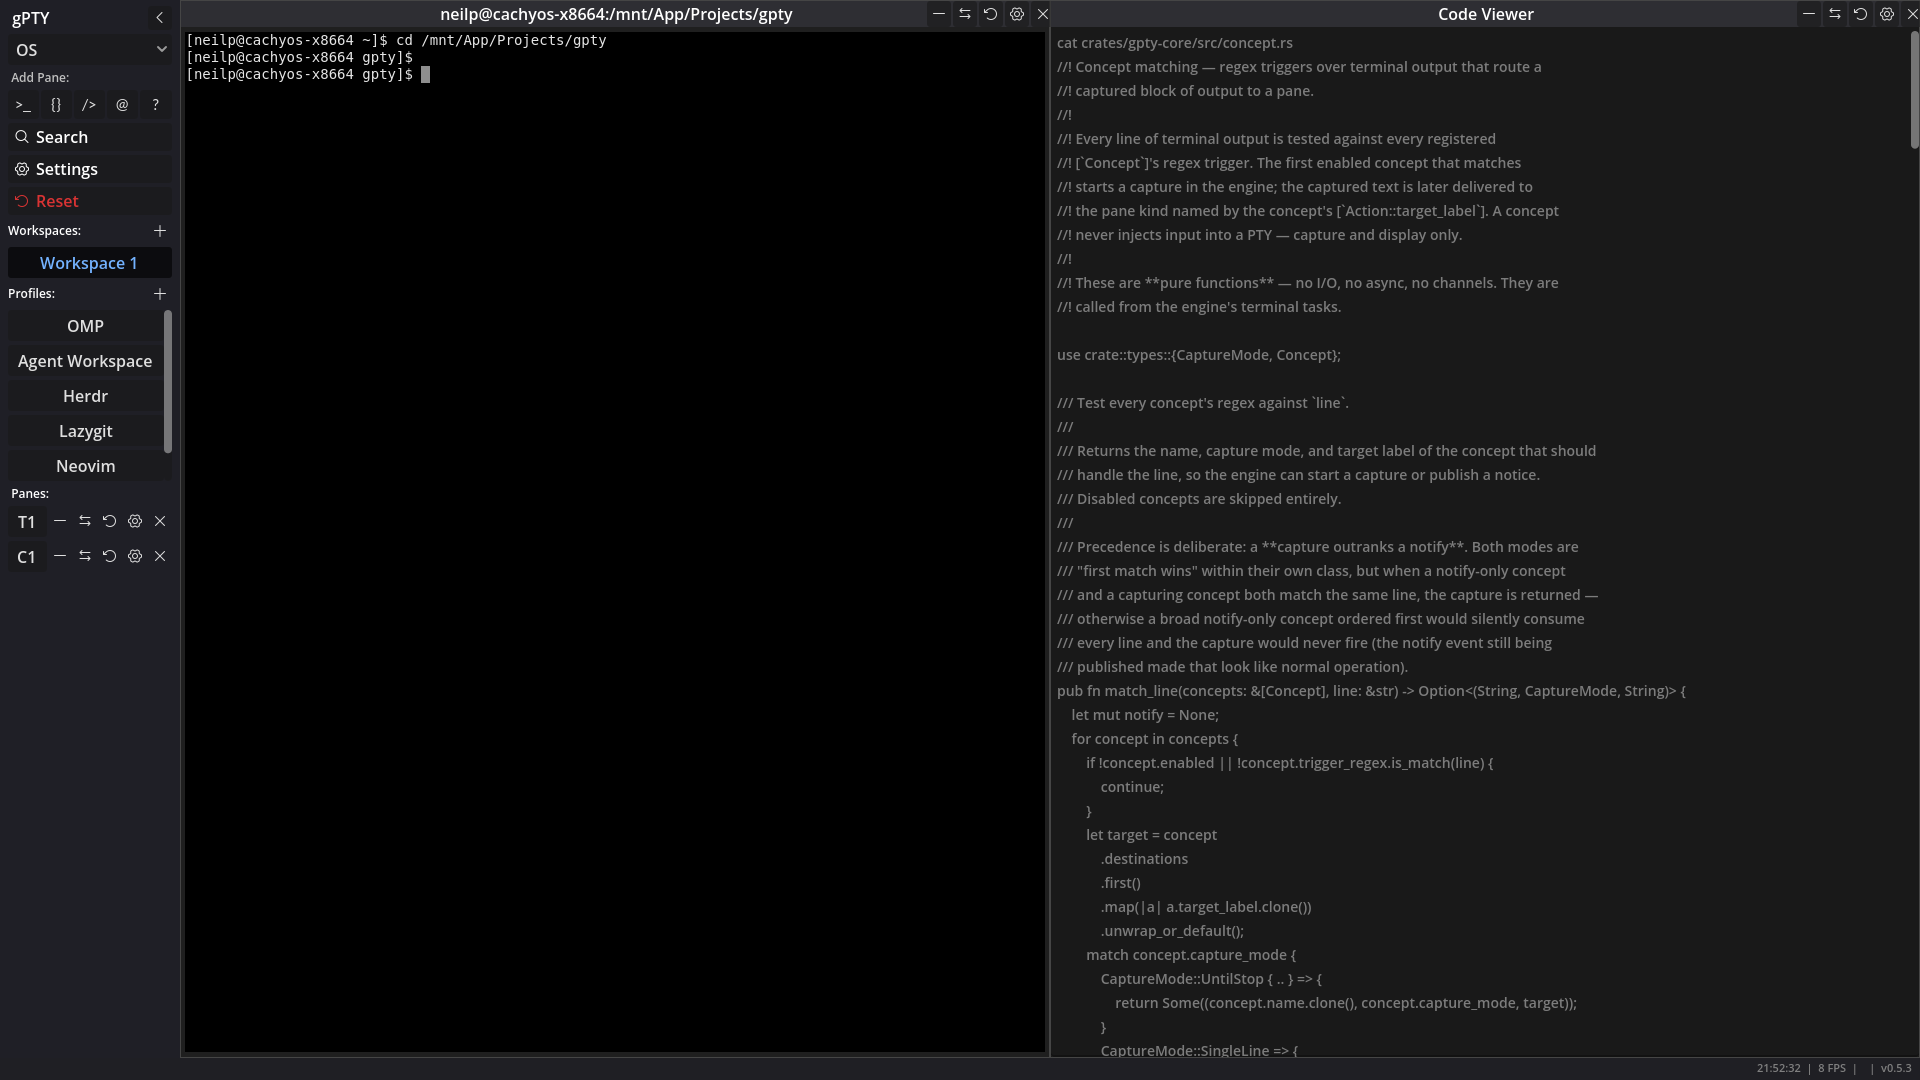Open Search in the sidebar
The height and width of the screenshot is (1080, 1920).
[90, 137]
